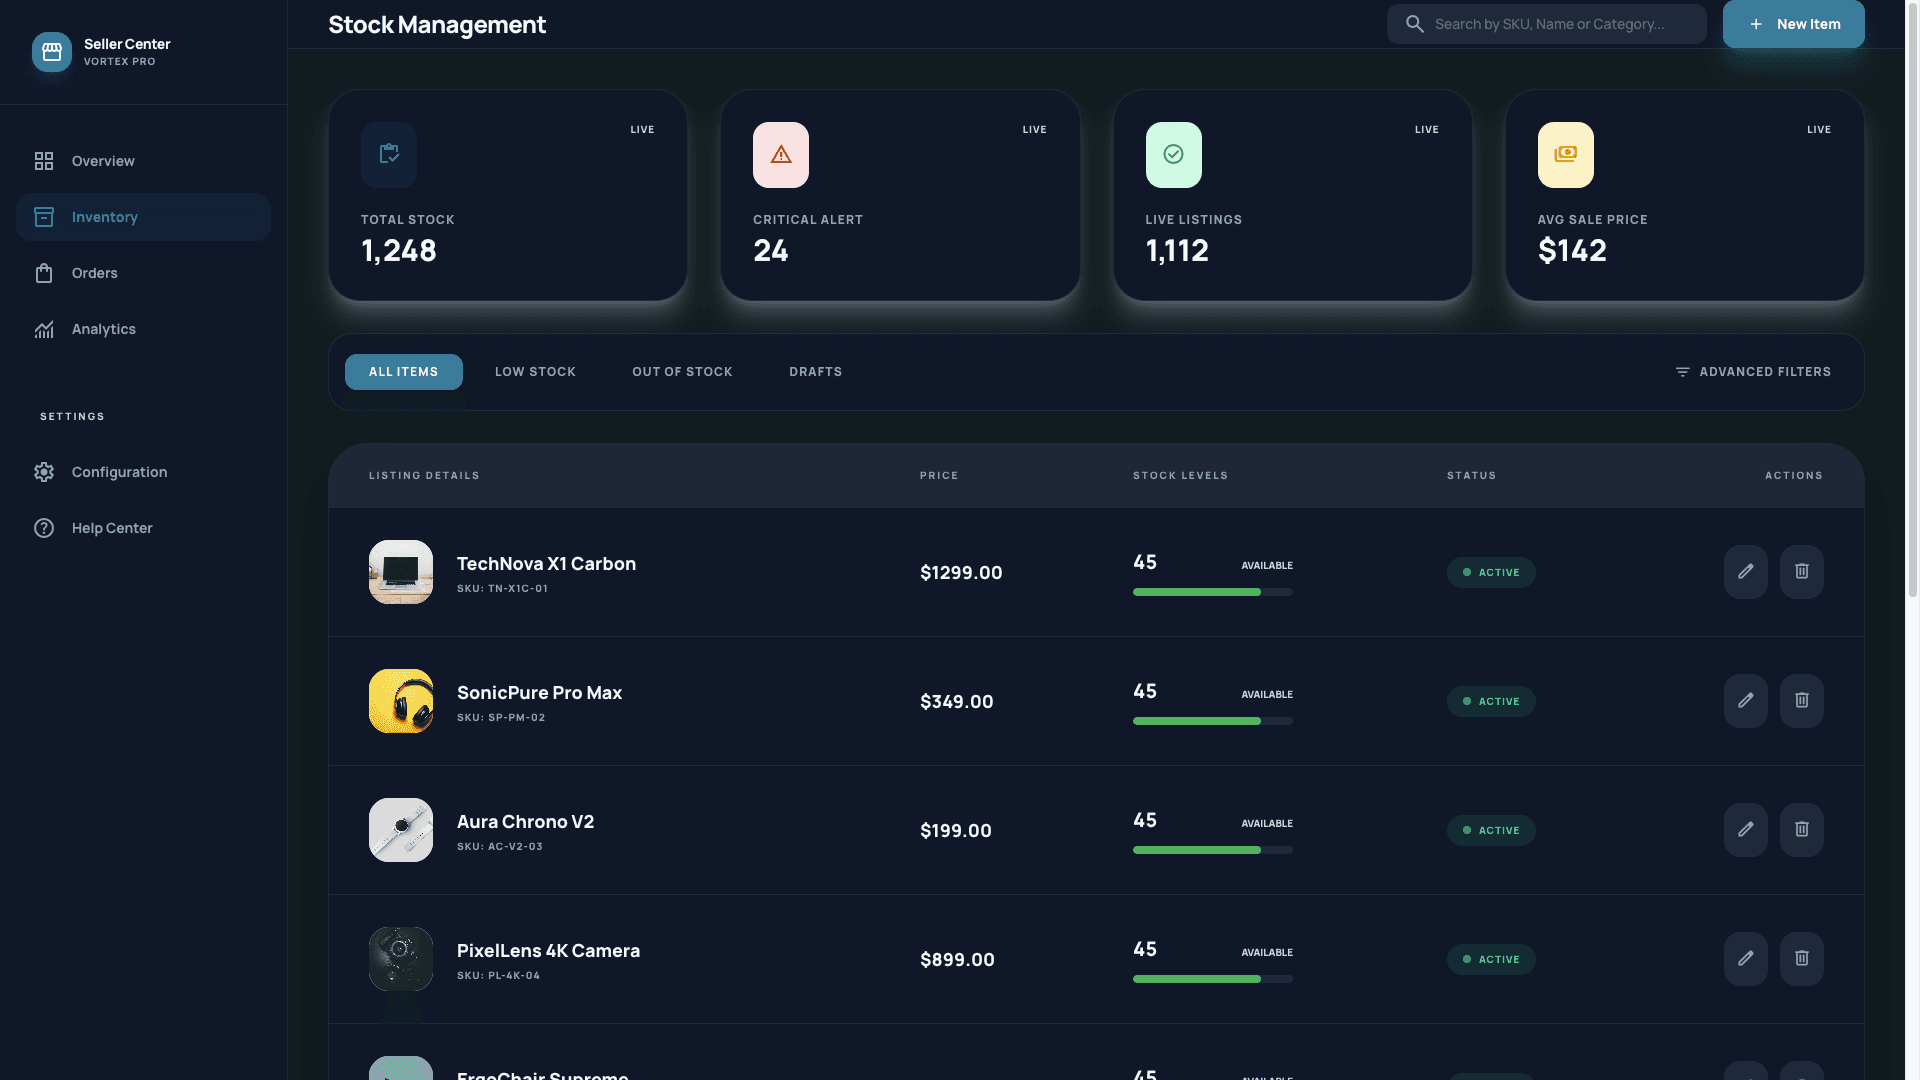The width and height of the screenshot is (1920, 1080).
Task: Delete the SonicPure Pro Max listing
Action: pyautogui.click(x=1801, y=700)
